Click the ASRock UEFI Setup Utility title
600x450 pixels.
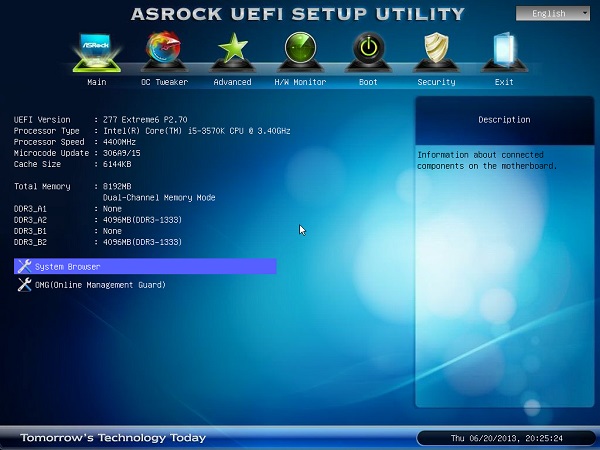298,14
